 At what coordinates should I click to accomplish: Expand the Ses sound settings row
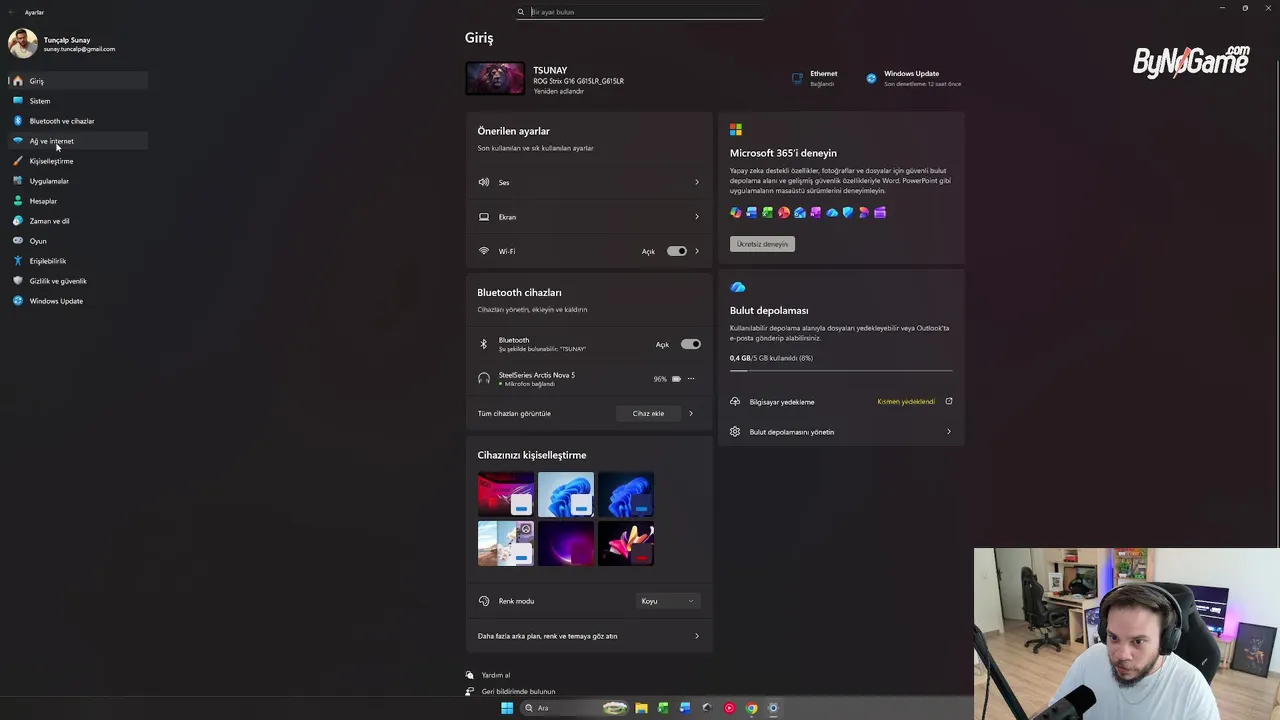point(589,182)
